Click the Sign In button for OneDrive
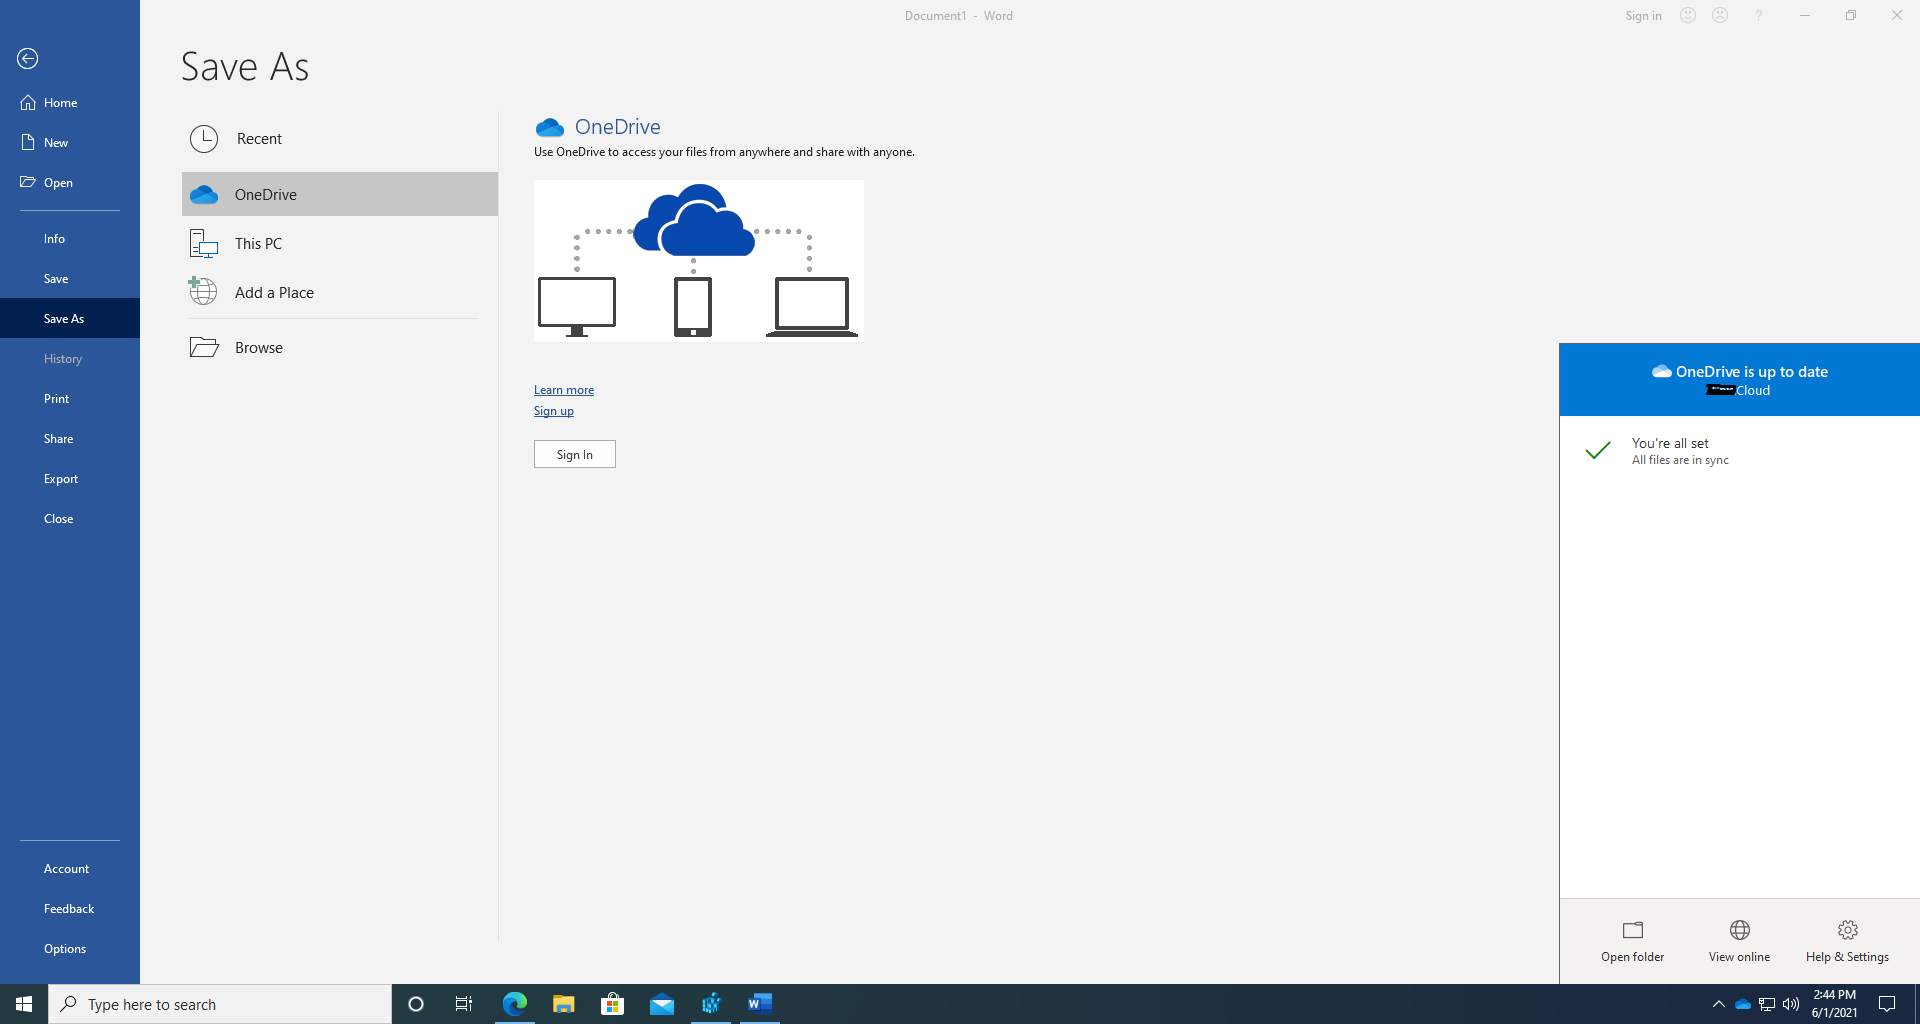 click(x=574, y=453)
